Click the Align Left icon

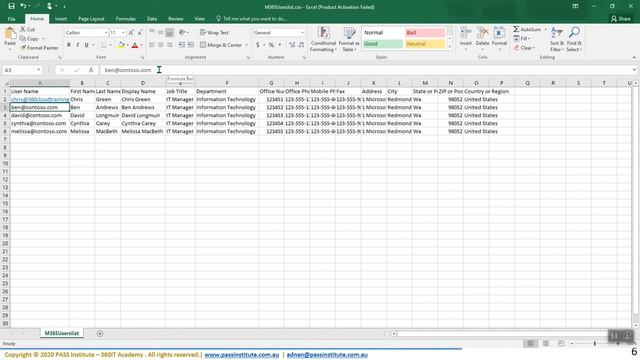click(152, 45)
